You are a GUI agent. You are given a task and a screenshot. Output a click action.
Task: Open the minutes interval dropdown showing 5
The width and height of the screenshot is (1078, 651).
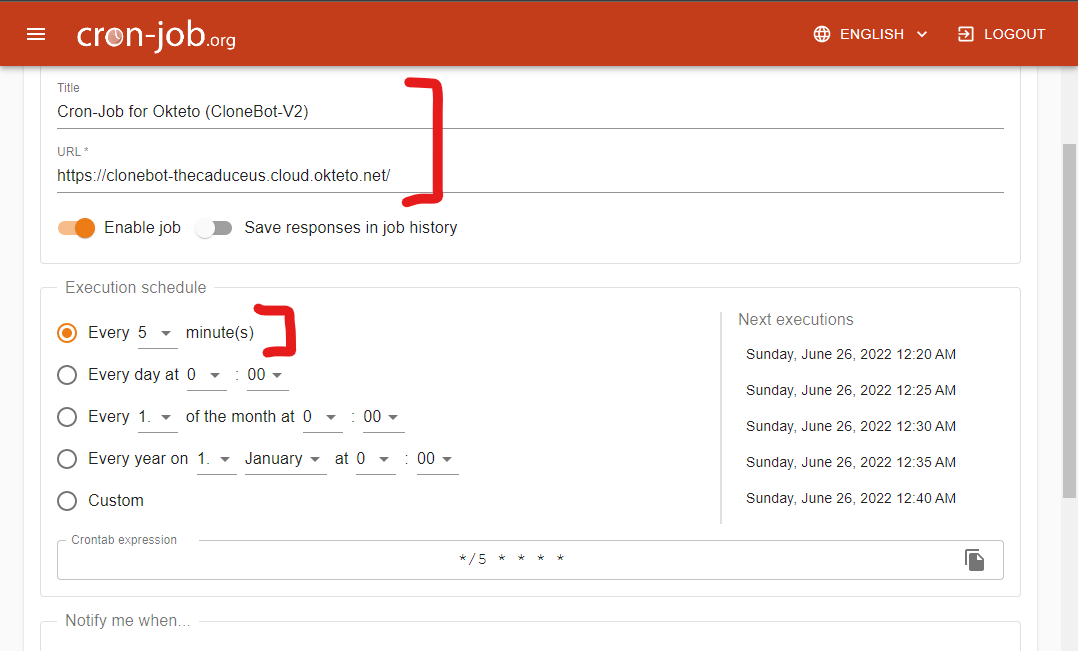point(157,333)
